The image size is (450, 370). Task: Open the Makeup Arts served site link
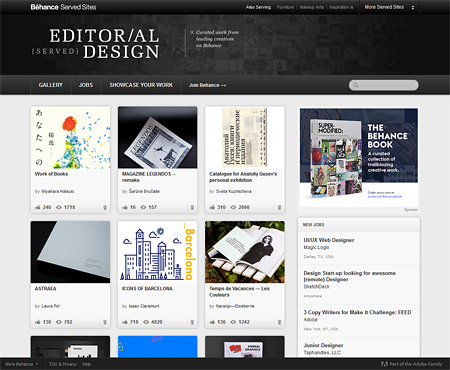312,7
